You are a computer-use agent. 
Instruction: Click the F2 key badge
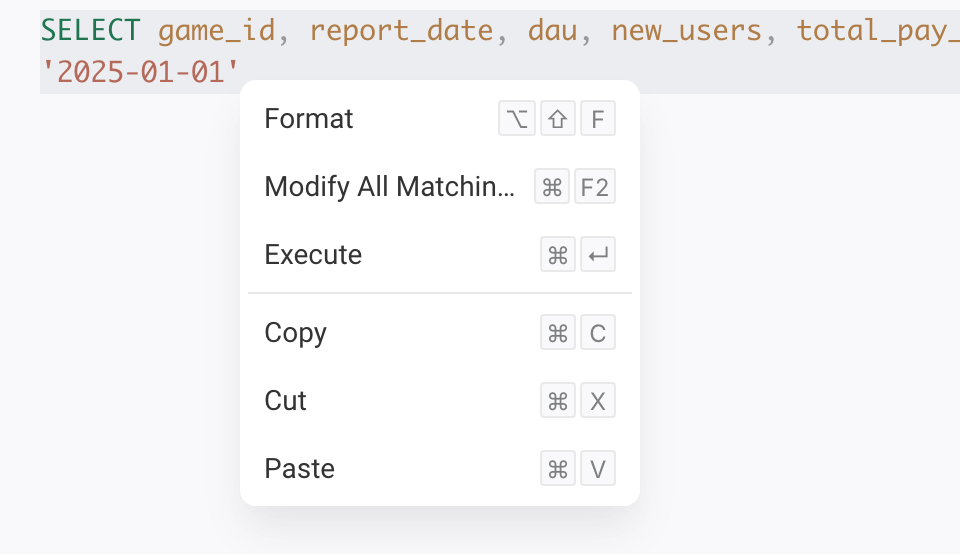[x=594, y=187]
